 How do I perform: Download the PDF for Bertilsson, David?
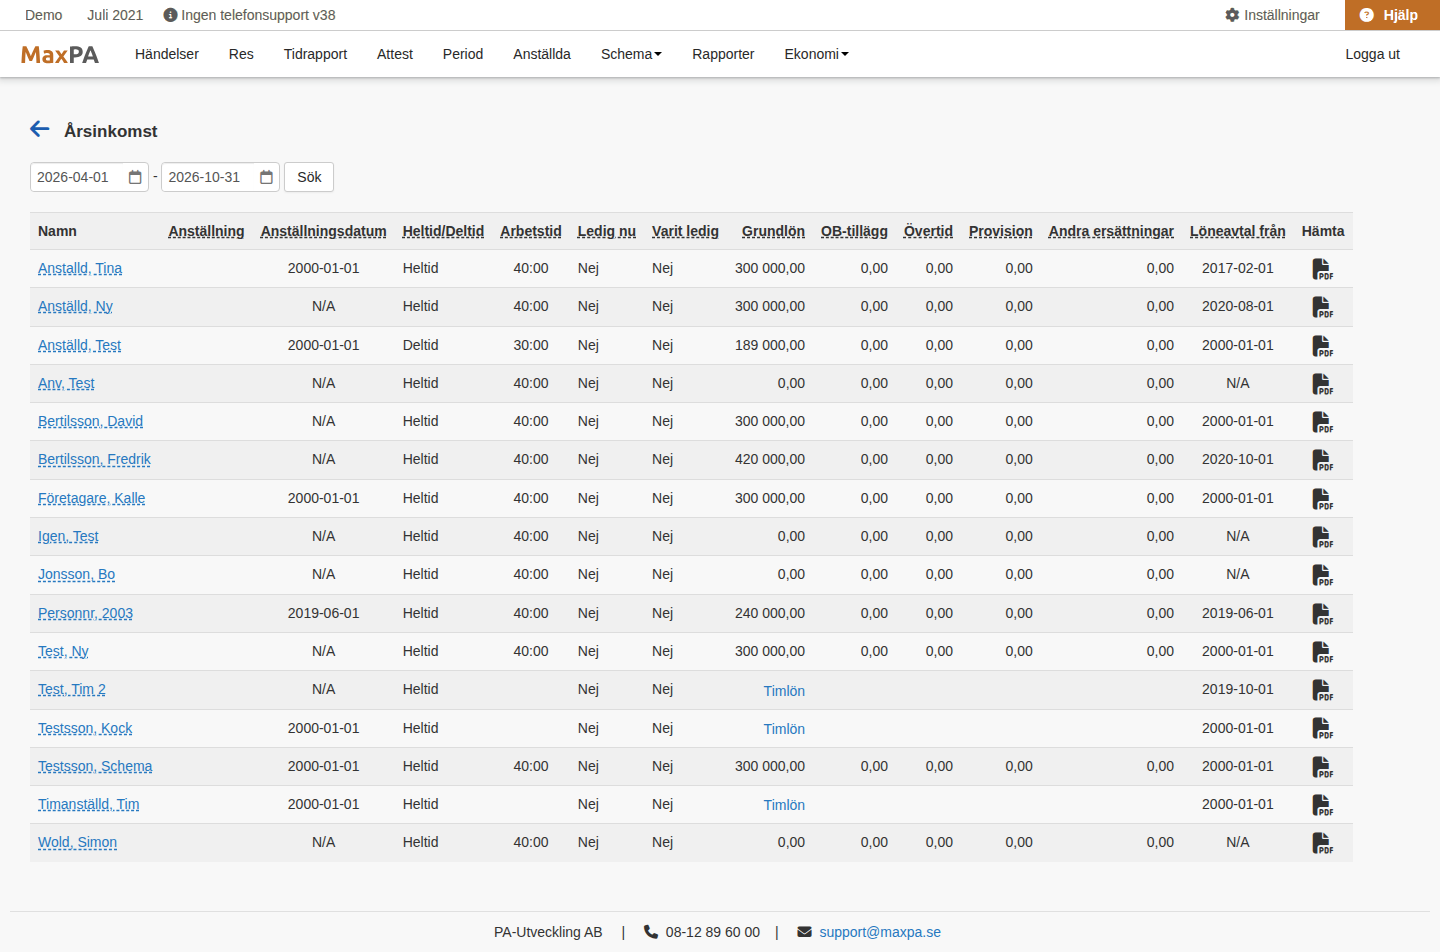(1322, 422)
